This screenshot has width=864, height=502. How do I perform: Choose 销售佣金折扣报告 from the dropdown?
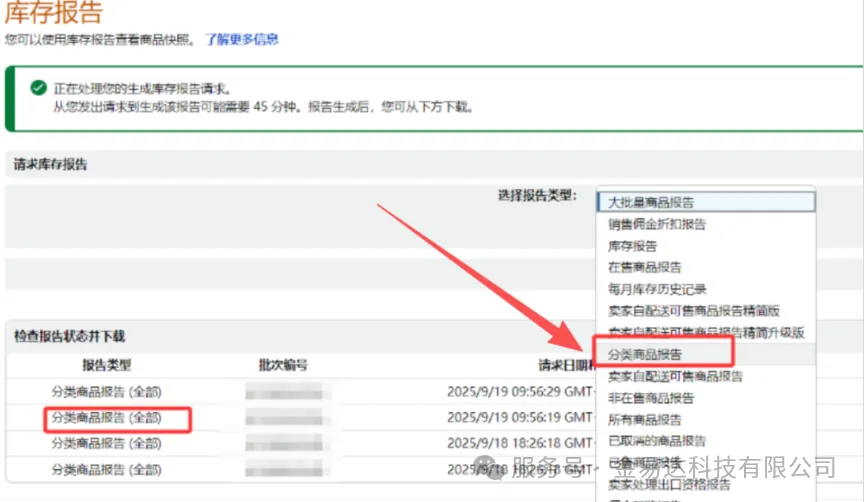tap(656, 224)
